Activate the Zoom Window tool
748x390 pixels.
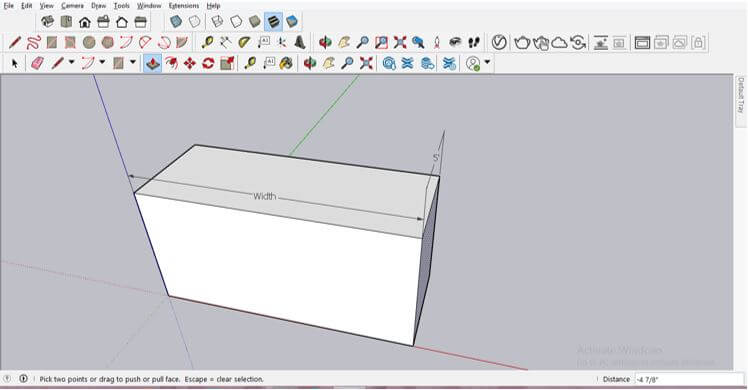pos(381,42)
